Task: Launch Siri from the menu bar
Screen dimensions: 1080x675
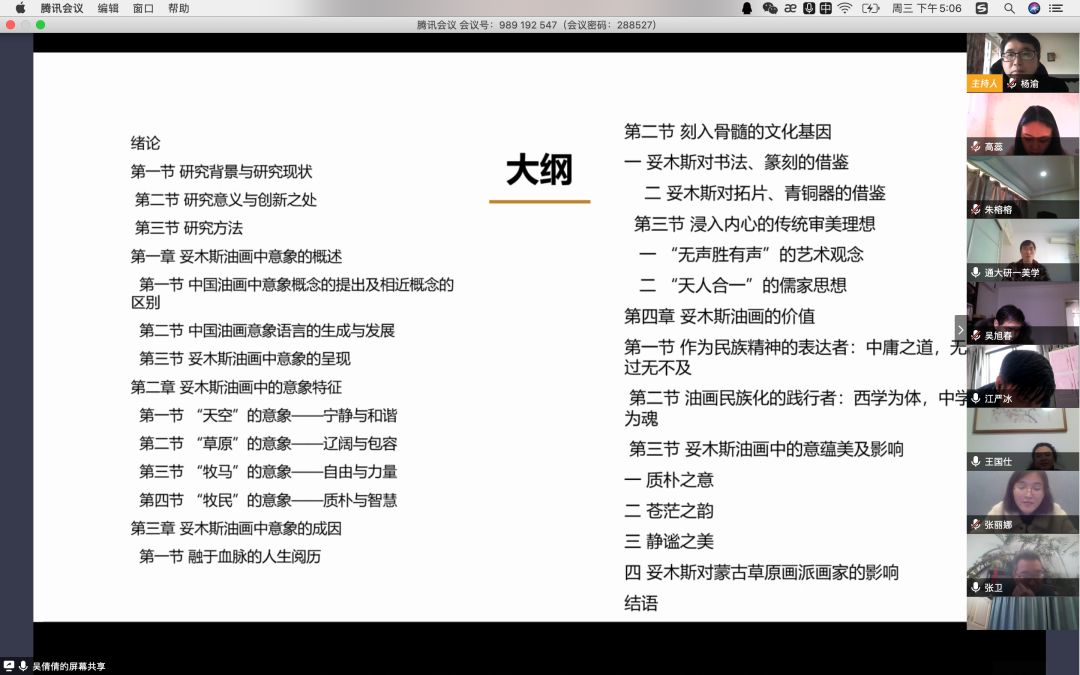Action: tap(1034, 8)
